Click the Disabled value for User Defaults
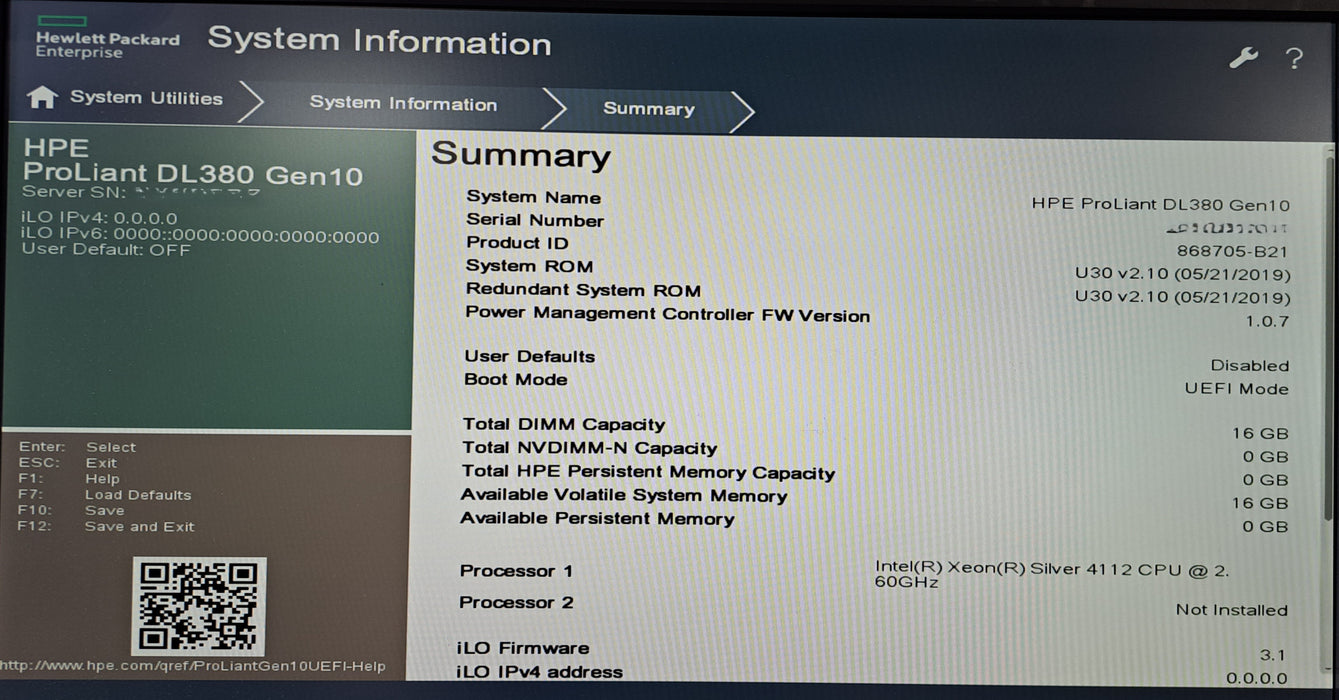The image size is (1339, 700). click(x=1250, y=366)
